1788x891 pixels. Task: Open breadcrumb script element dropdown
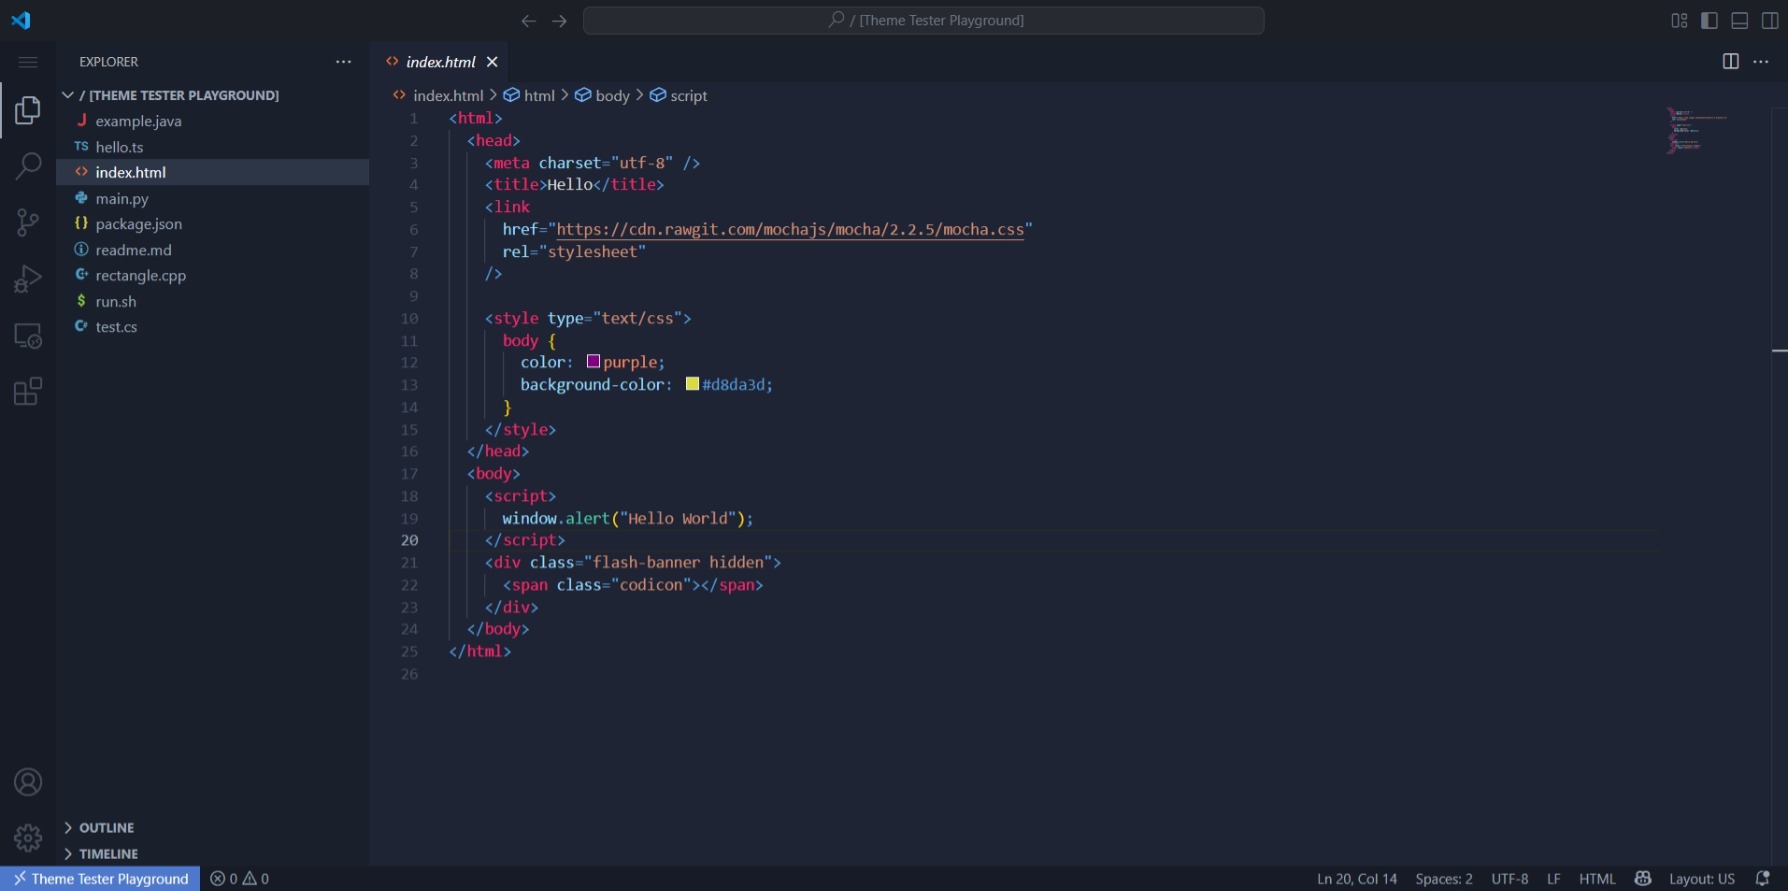679,96
